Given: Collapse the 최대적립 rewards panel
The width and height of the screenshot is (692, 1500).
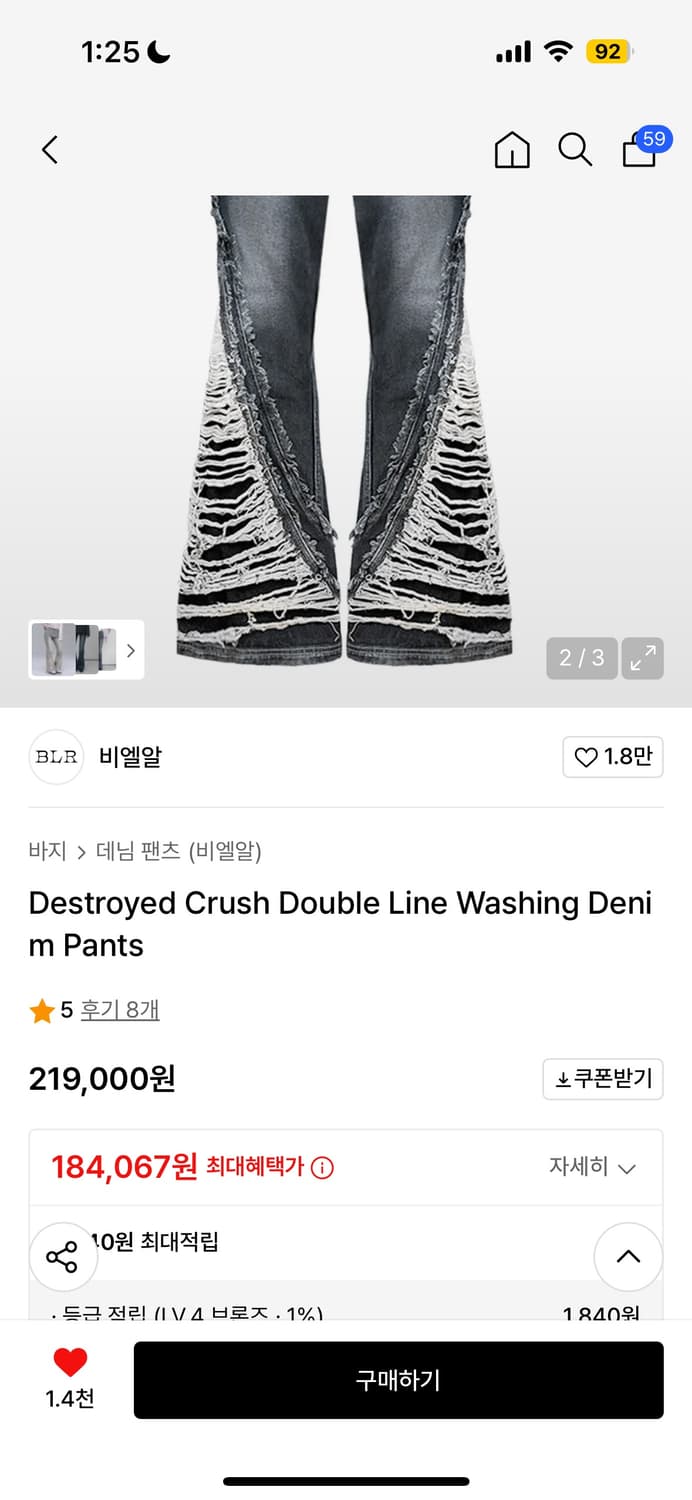Looking at the screenshot, I should 628,1256.
